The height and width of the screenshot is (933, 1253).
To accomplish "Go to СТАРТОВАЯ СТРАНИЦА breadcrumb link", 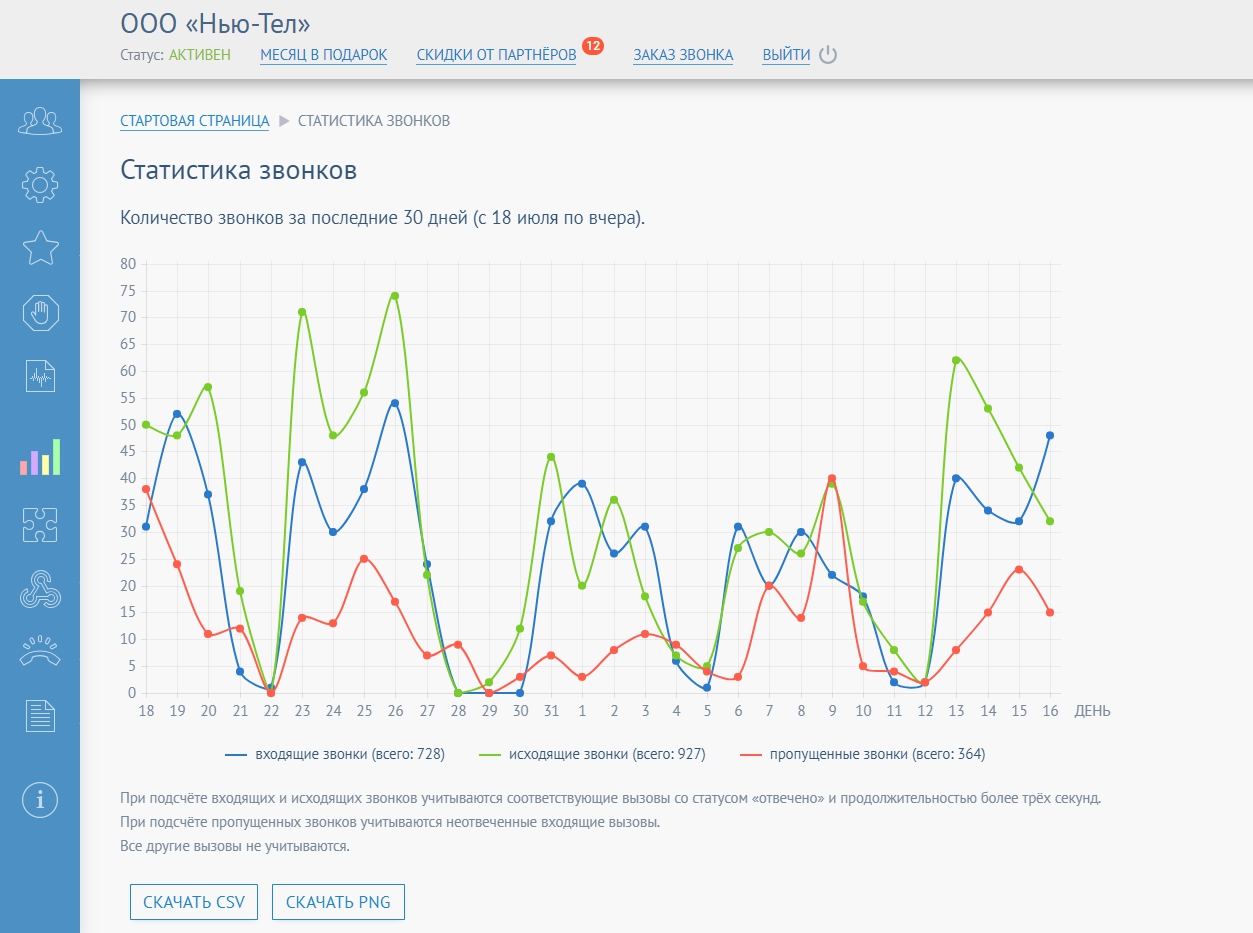I will pos(194,121).
